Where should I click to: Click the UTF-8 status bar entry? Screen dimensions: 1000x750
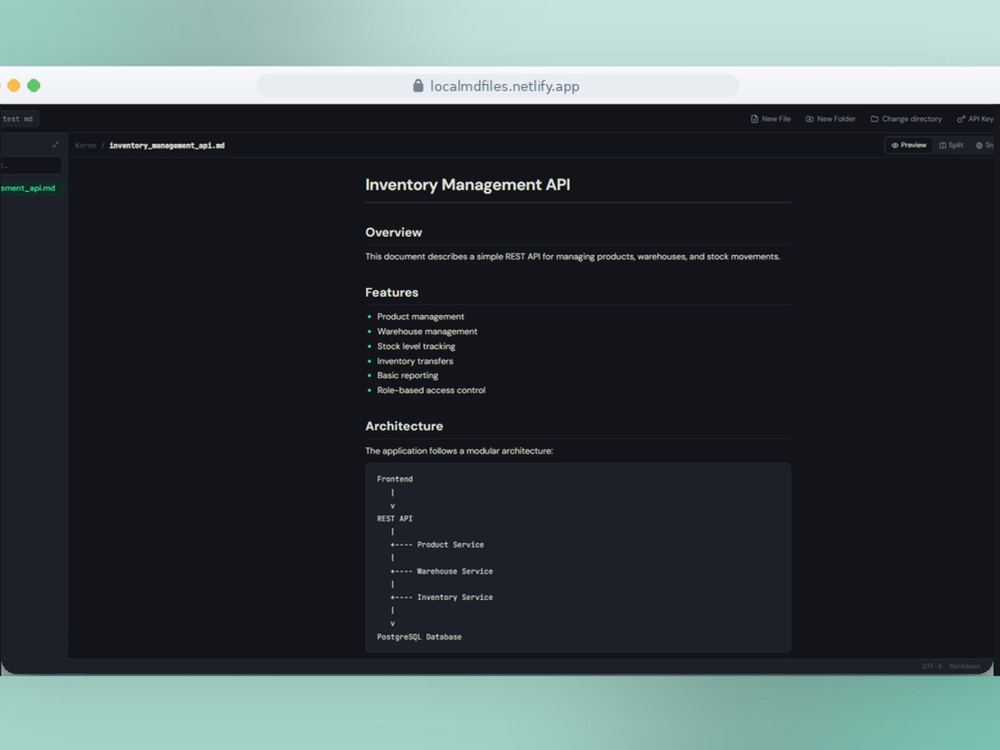click(x=932, y=666)
